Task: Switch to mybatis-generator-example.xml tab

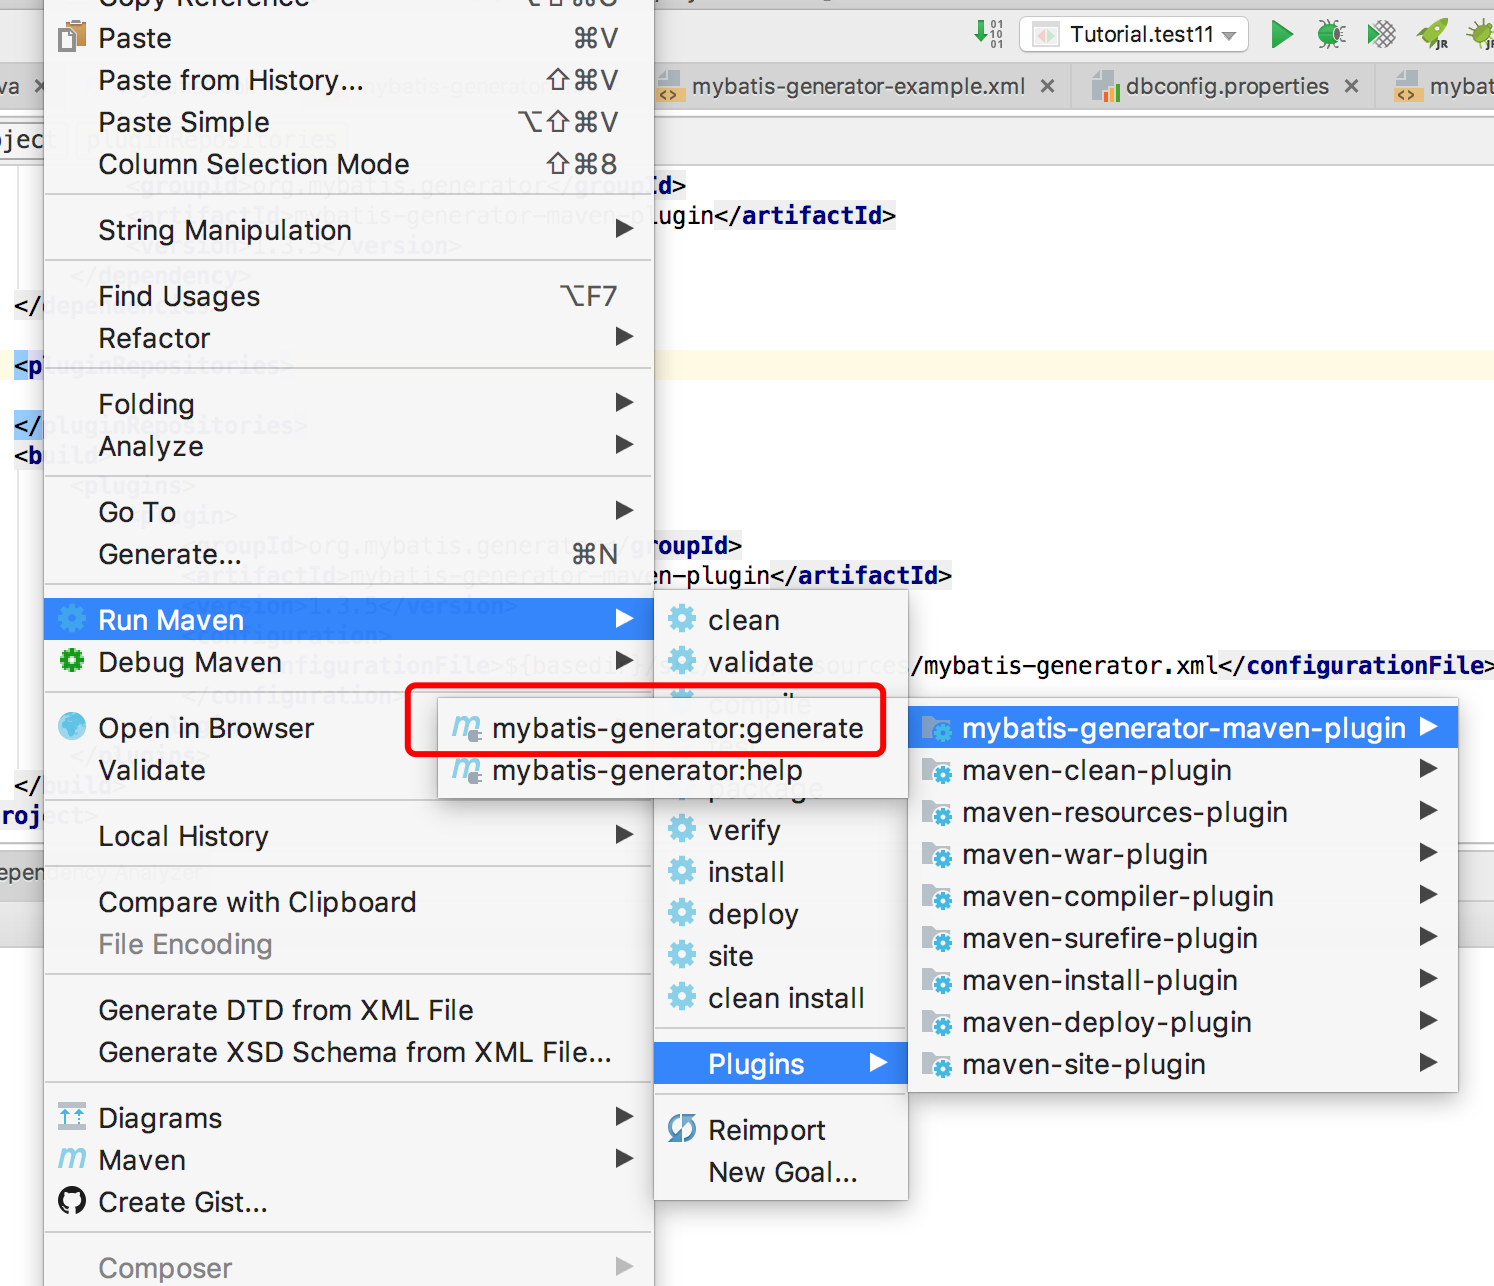Action: click(858, 86)
